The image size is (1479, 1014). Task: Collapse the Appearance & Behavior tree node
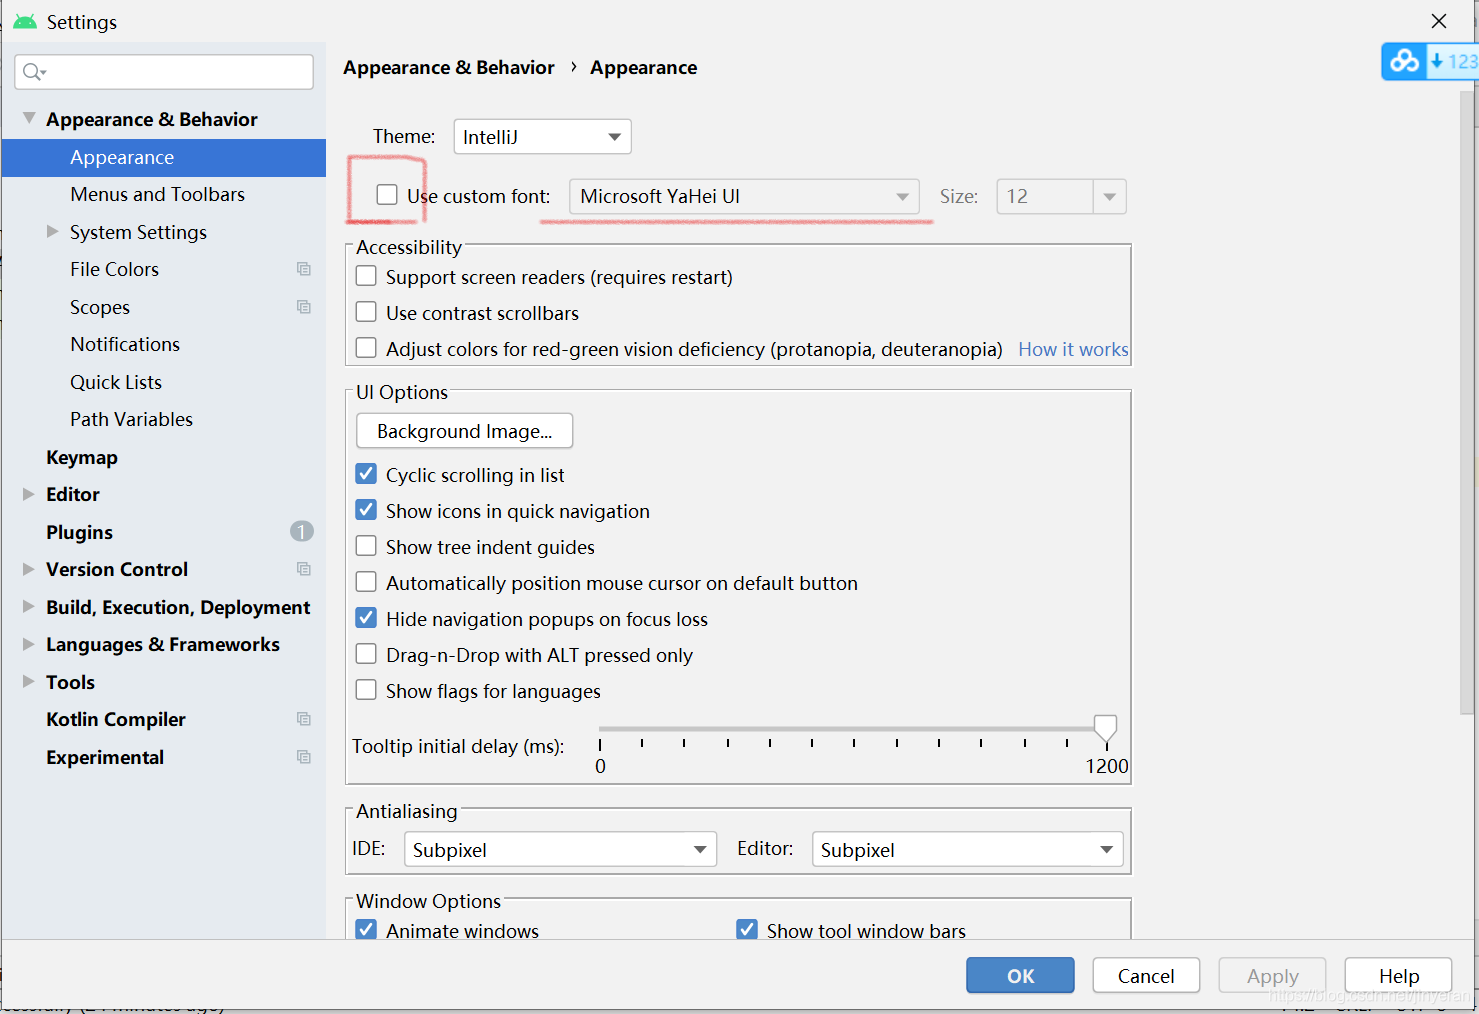pos(29,118)
